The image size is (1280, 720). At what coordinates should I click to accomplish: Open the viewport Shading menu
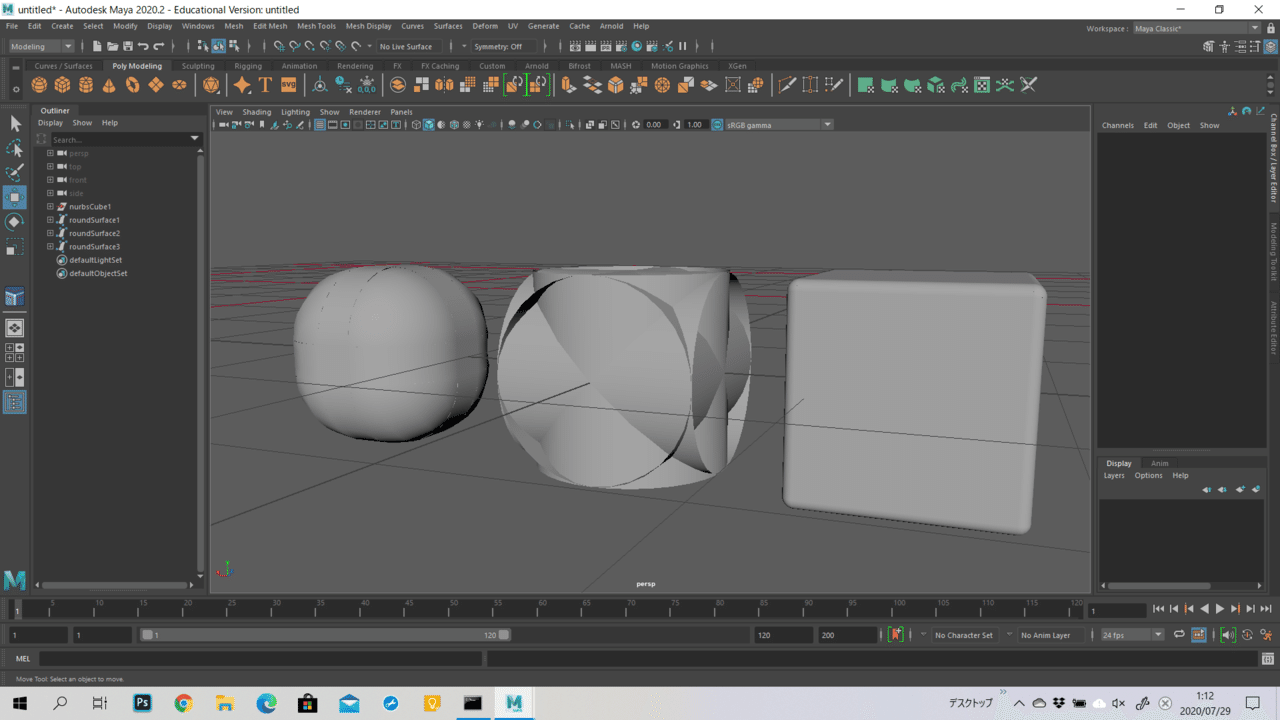coord(257,112)
